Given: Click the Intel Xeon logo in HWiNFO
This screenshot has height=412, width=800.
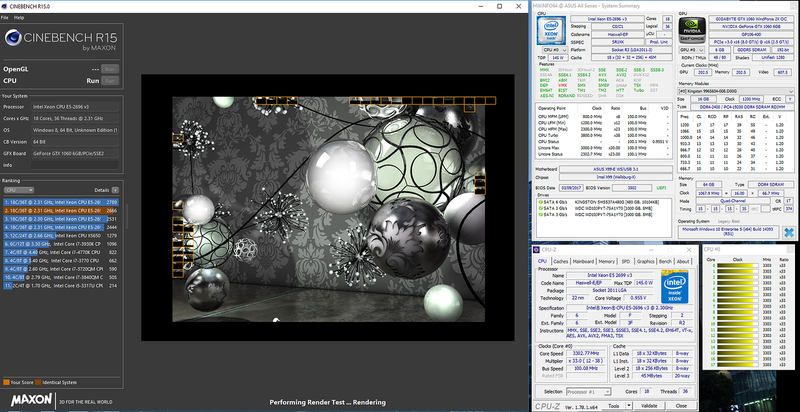Looking at the screenshot, I should [551, 31].
